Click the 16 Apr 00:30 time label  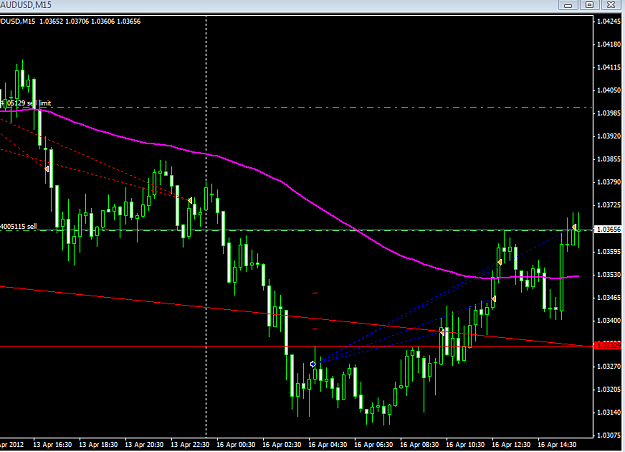point(236,444)
